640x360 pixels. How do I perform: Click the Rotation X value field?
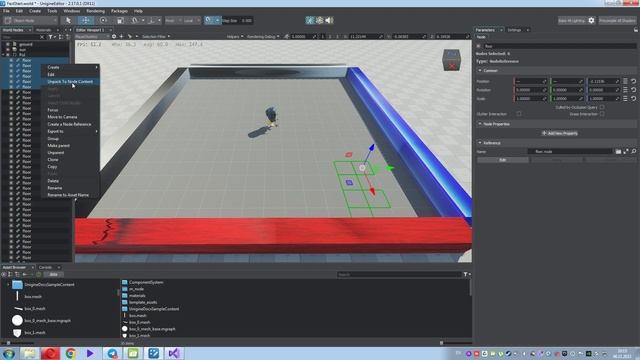pyautogui.click(x=530, y=90)
